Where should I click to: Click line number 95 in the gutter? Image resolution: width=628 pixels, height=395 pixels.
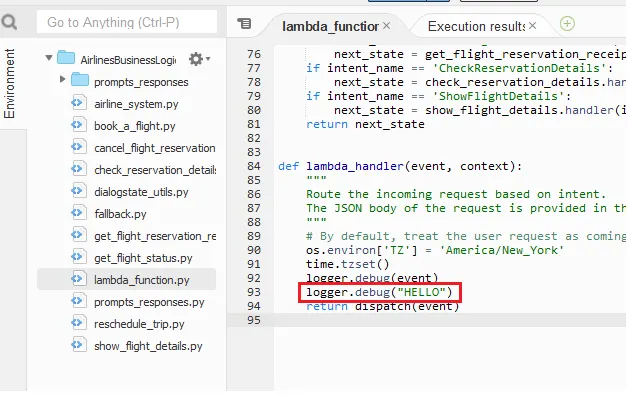point(254,320)
